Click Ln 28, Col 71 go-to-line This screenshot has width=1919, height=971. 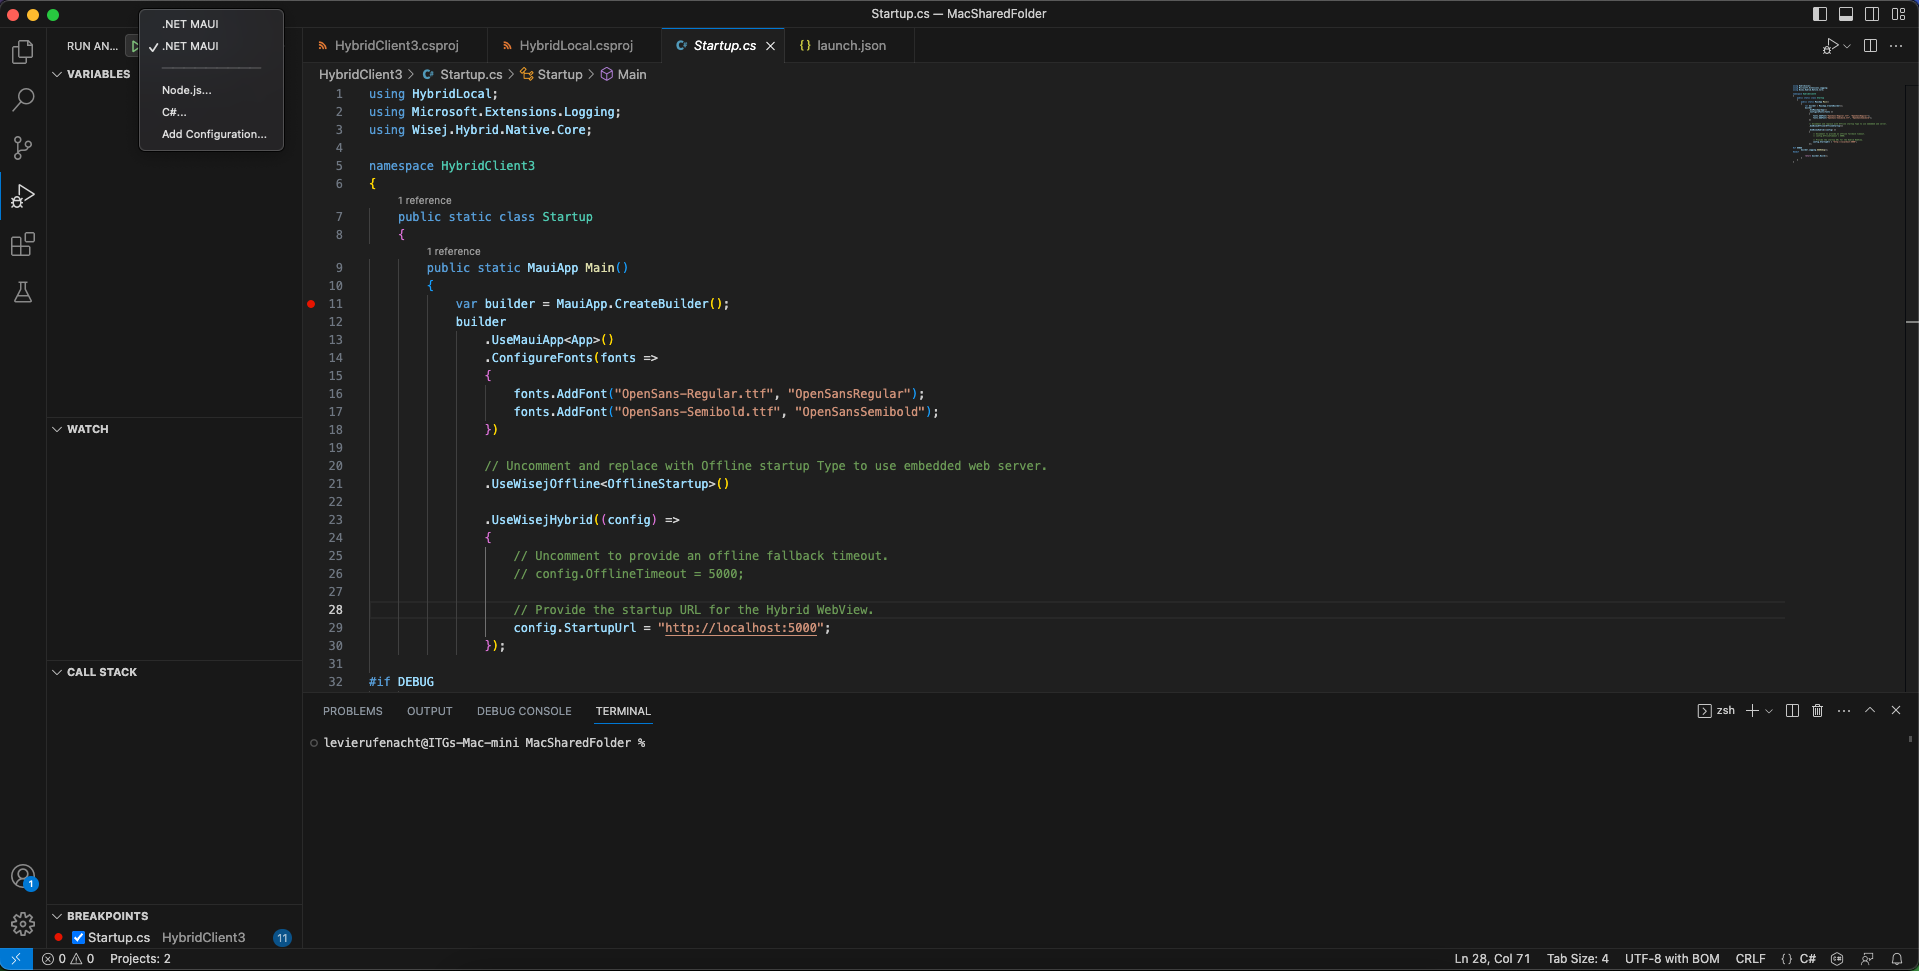click(1492, 959)
